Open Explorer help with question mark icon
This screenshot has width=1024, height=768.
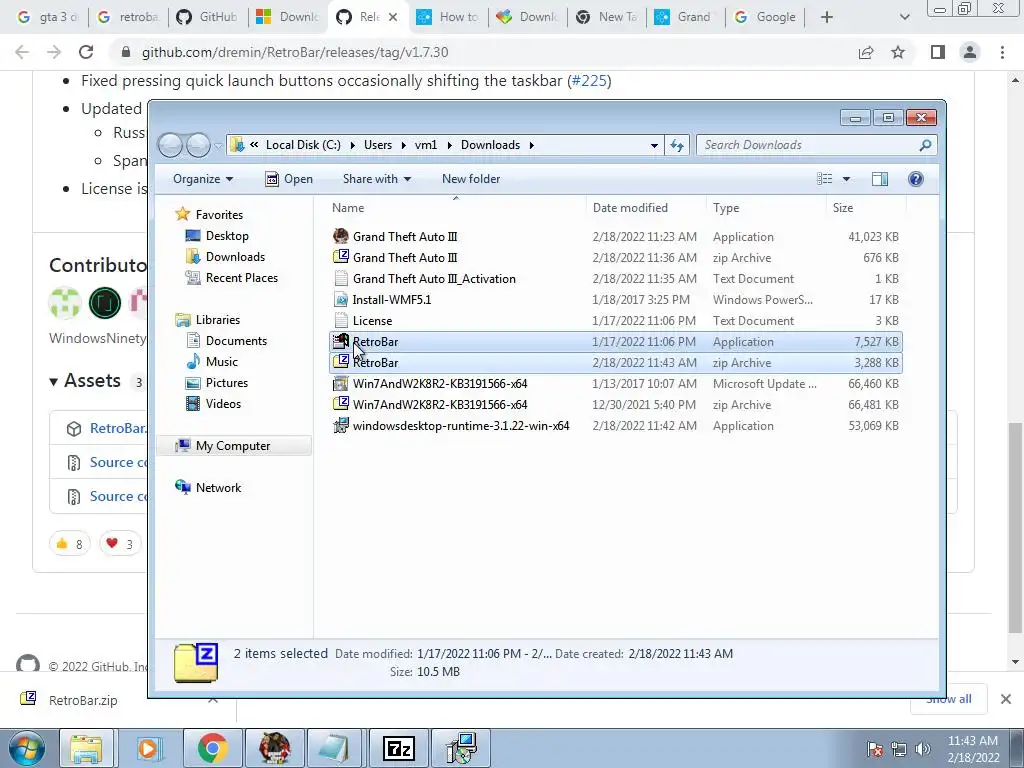(x=916, y=179)
